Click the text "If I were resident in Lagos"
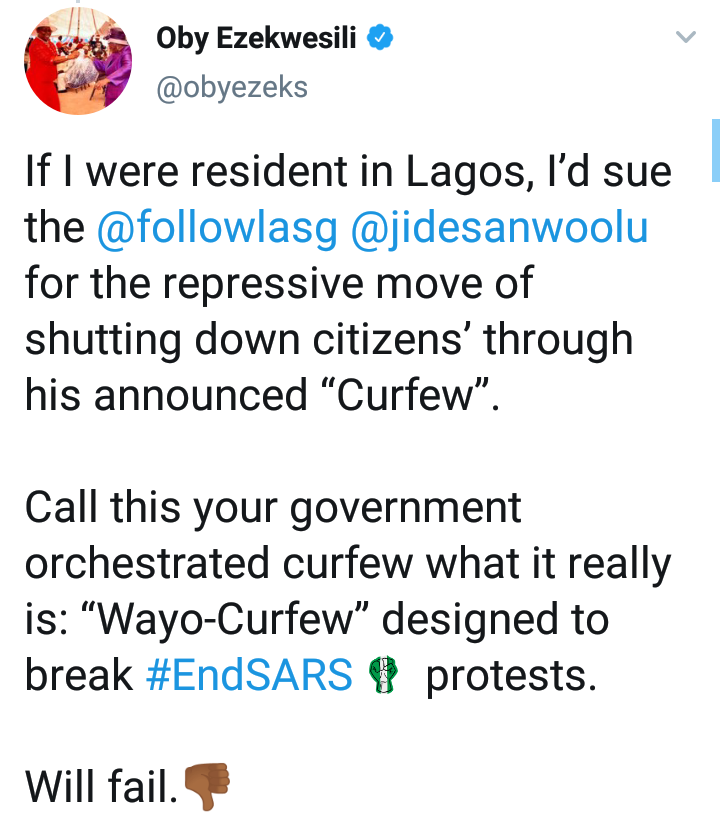Screen dimensions: 720x820 click(275, 172)
